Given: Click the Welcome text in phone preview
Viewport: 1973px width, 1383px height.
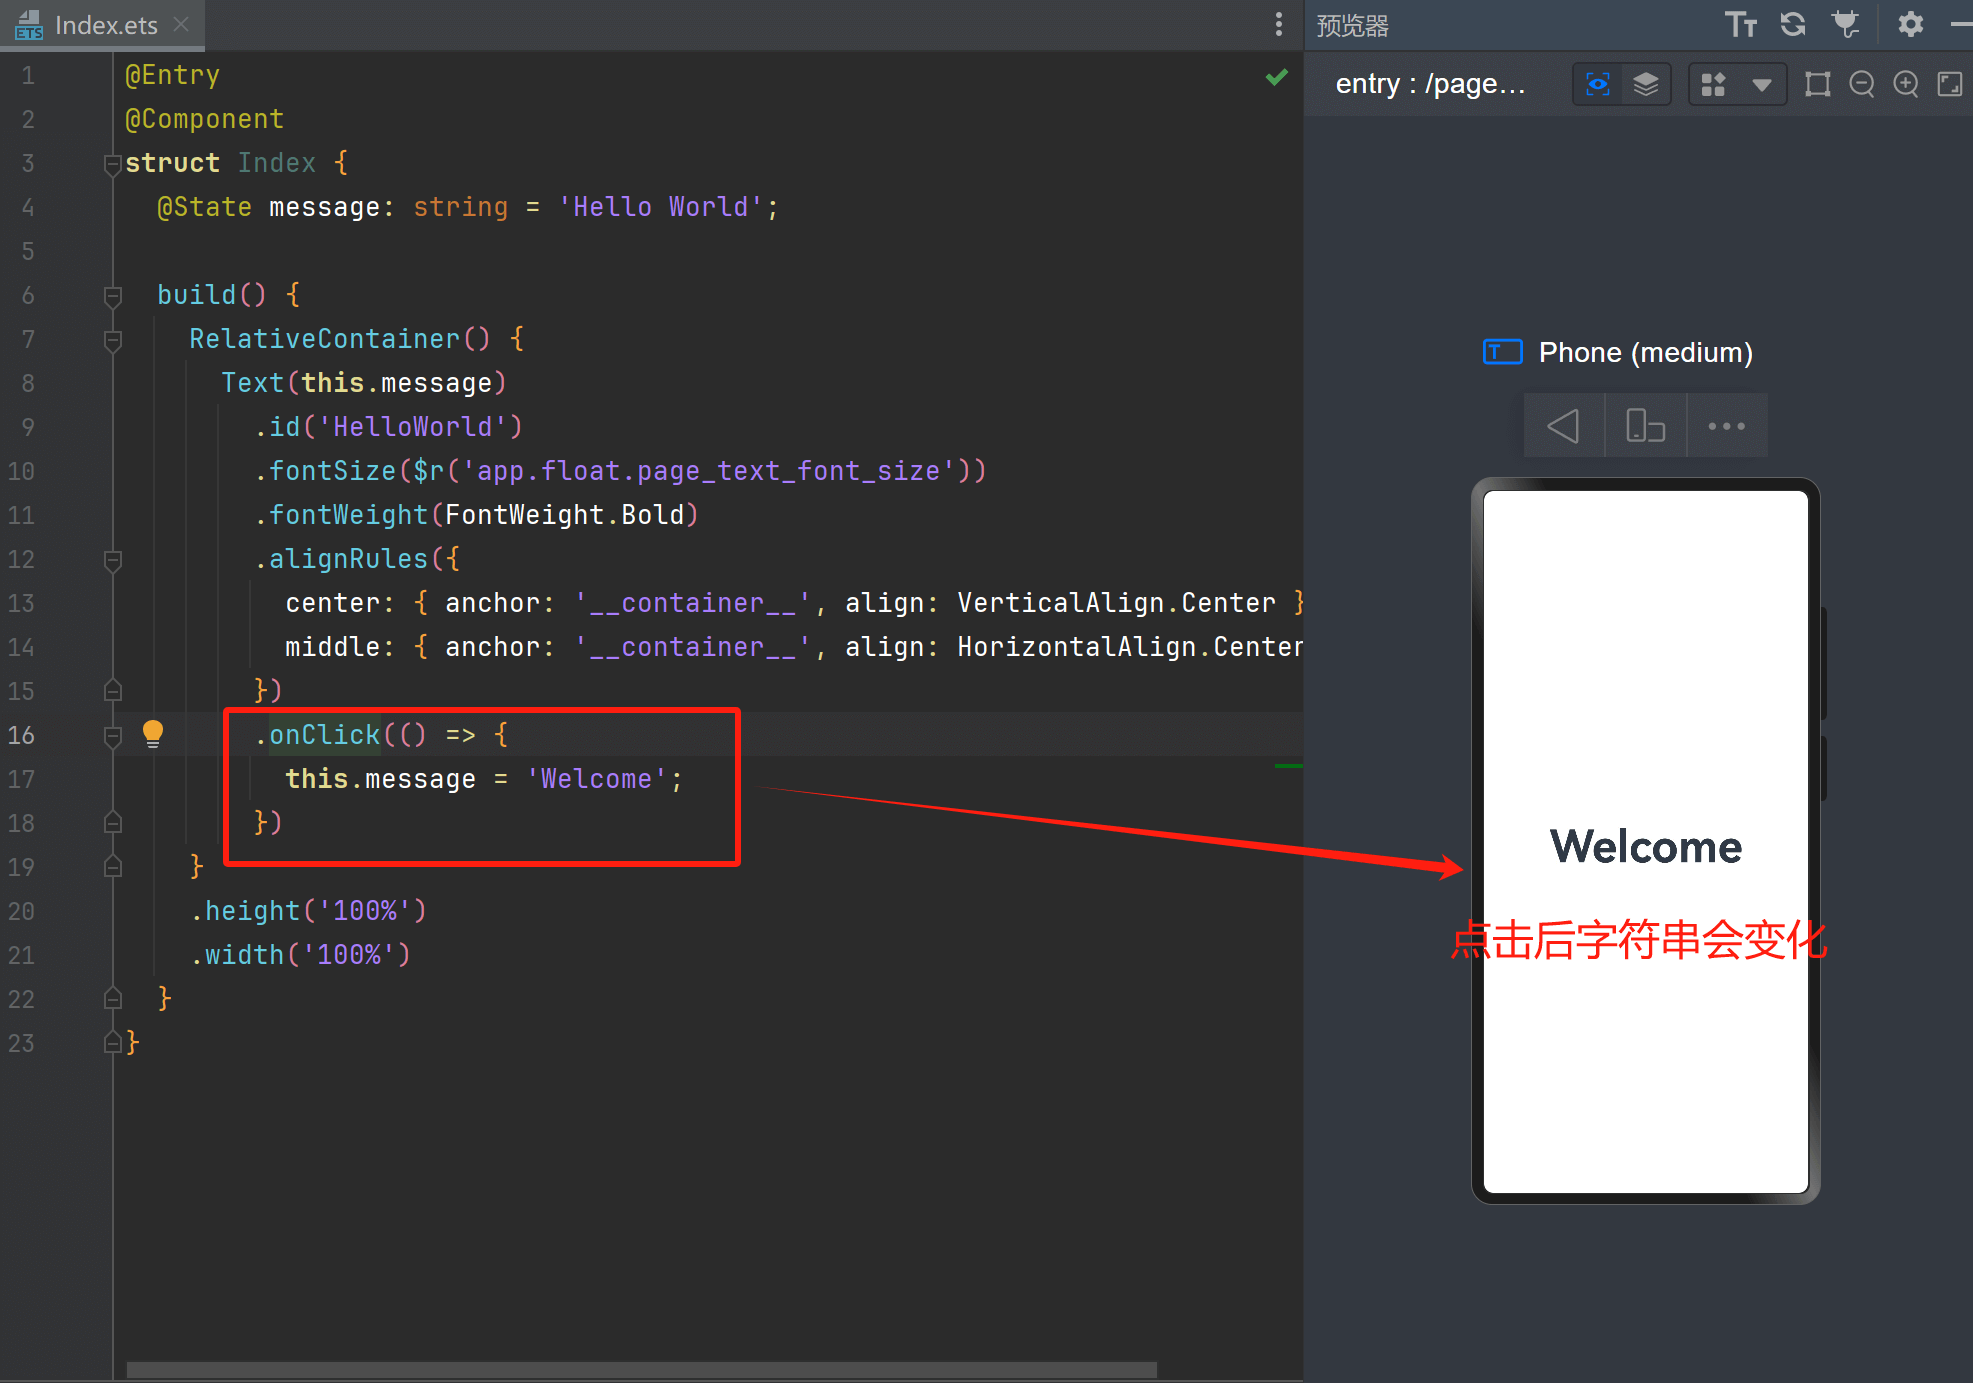Looking at the screenshot, I should (x=1645, y=847).
